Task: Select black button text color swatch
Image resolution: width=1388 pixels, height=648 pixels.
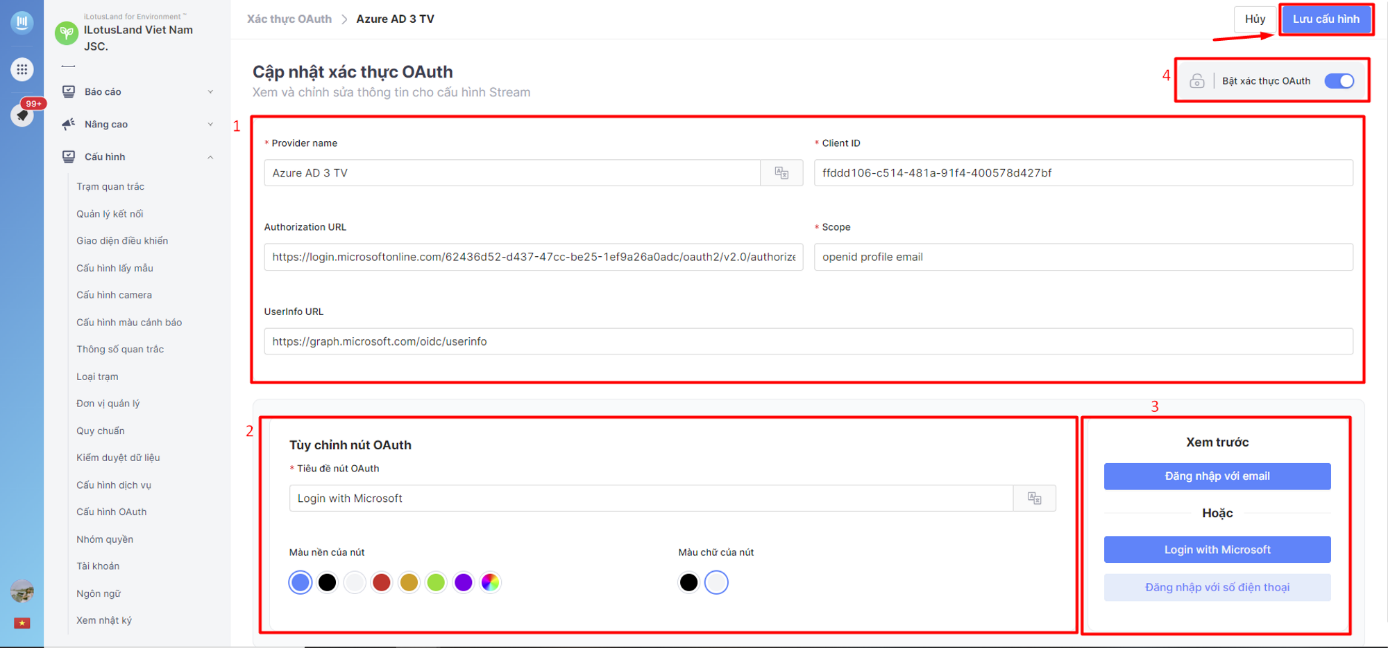Action: [688, 582]
